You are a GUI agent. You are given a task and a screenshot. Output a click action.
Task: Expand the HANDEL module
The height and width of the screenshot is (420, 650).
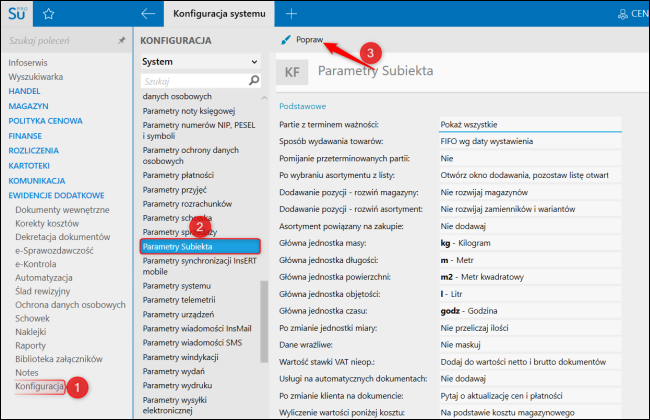pyautogui.click(x=24, y=91)
